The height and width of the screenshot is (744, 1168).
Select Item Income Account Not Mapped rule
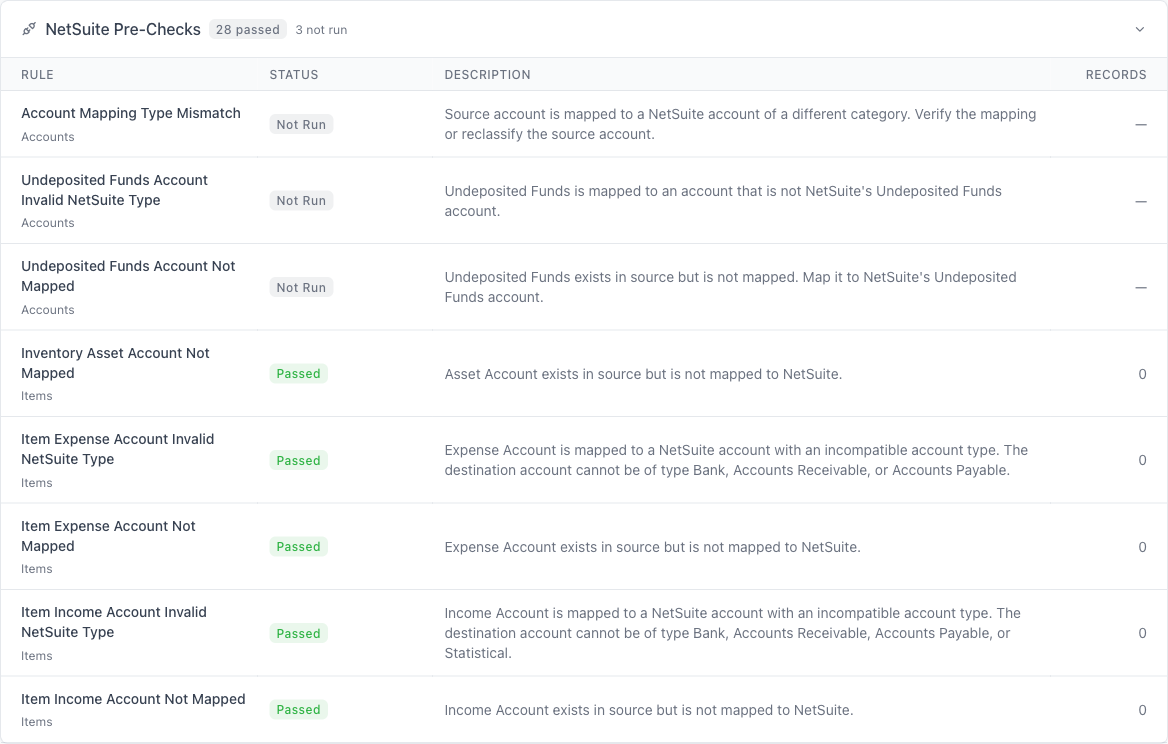point(133,699)
